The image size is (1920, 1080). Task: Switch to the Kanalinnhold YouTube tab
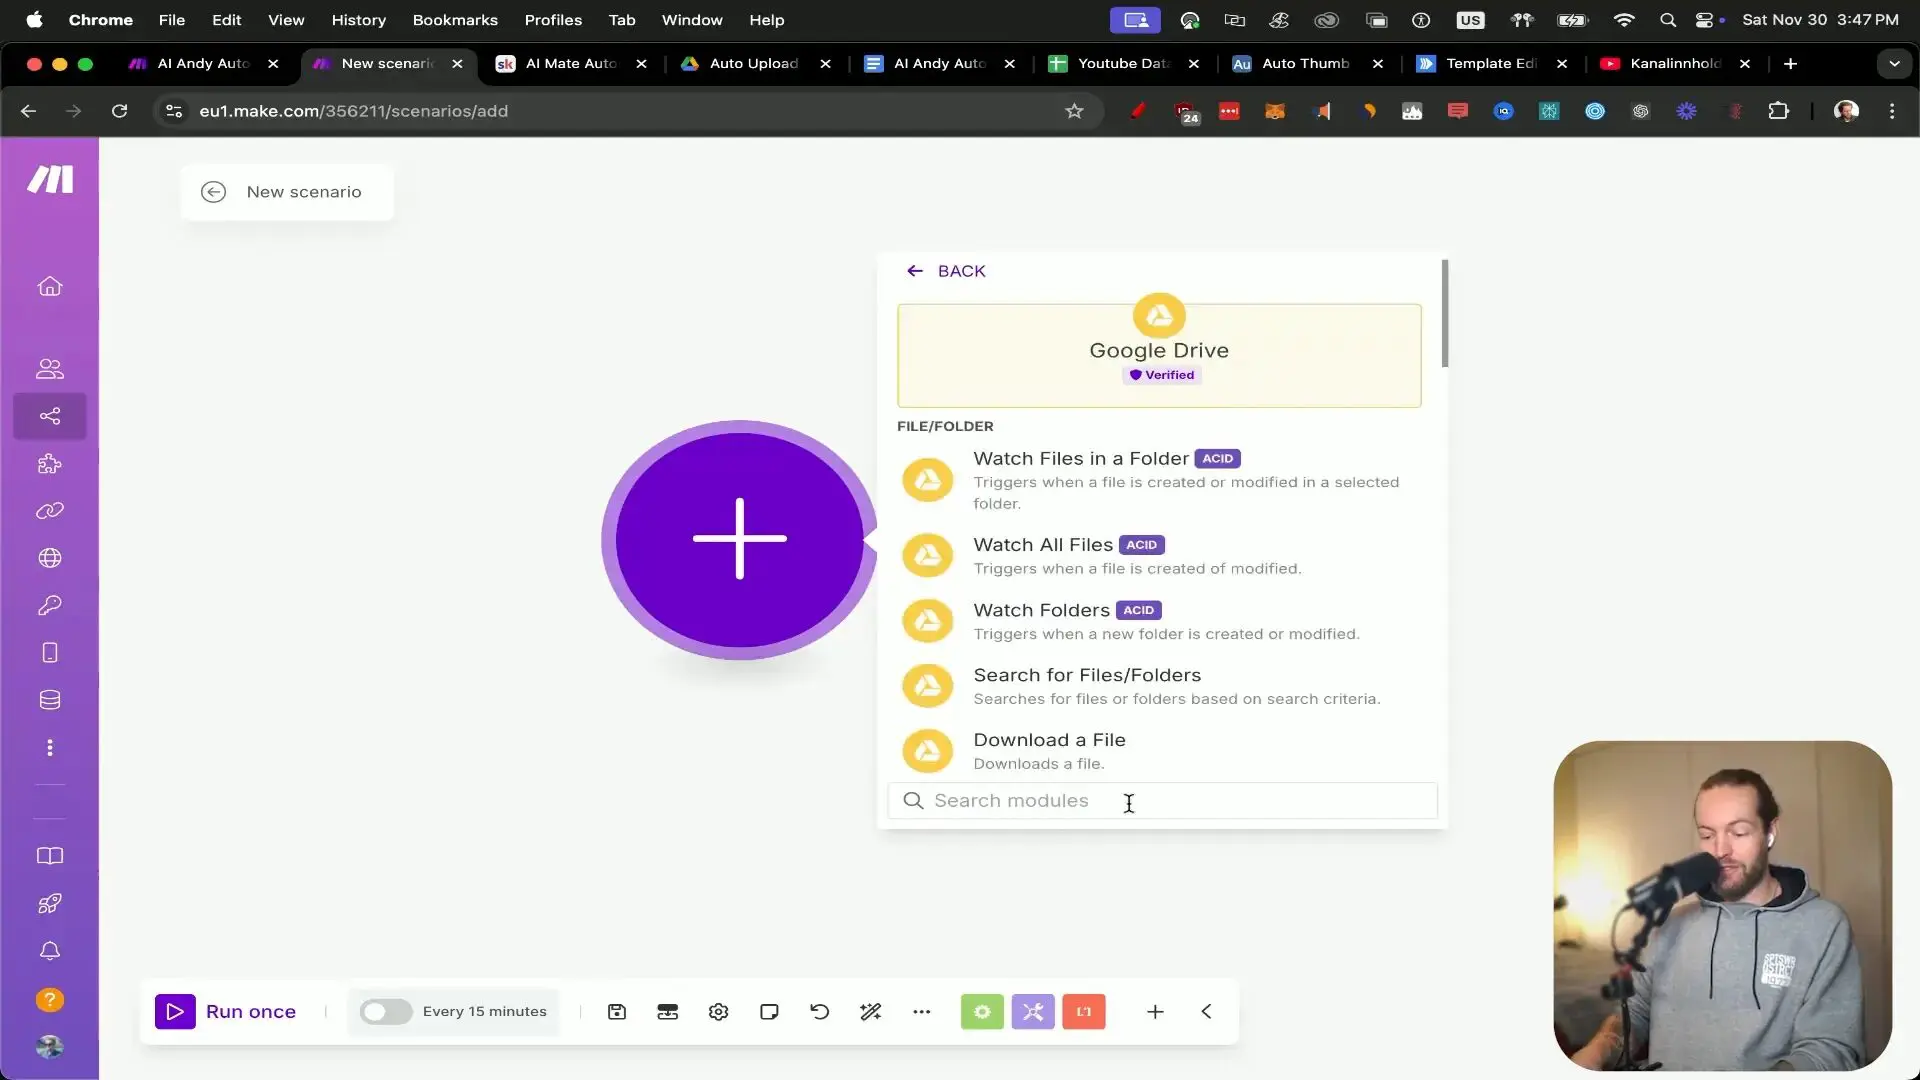(1675, 64)
